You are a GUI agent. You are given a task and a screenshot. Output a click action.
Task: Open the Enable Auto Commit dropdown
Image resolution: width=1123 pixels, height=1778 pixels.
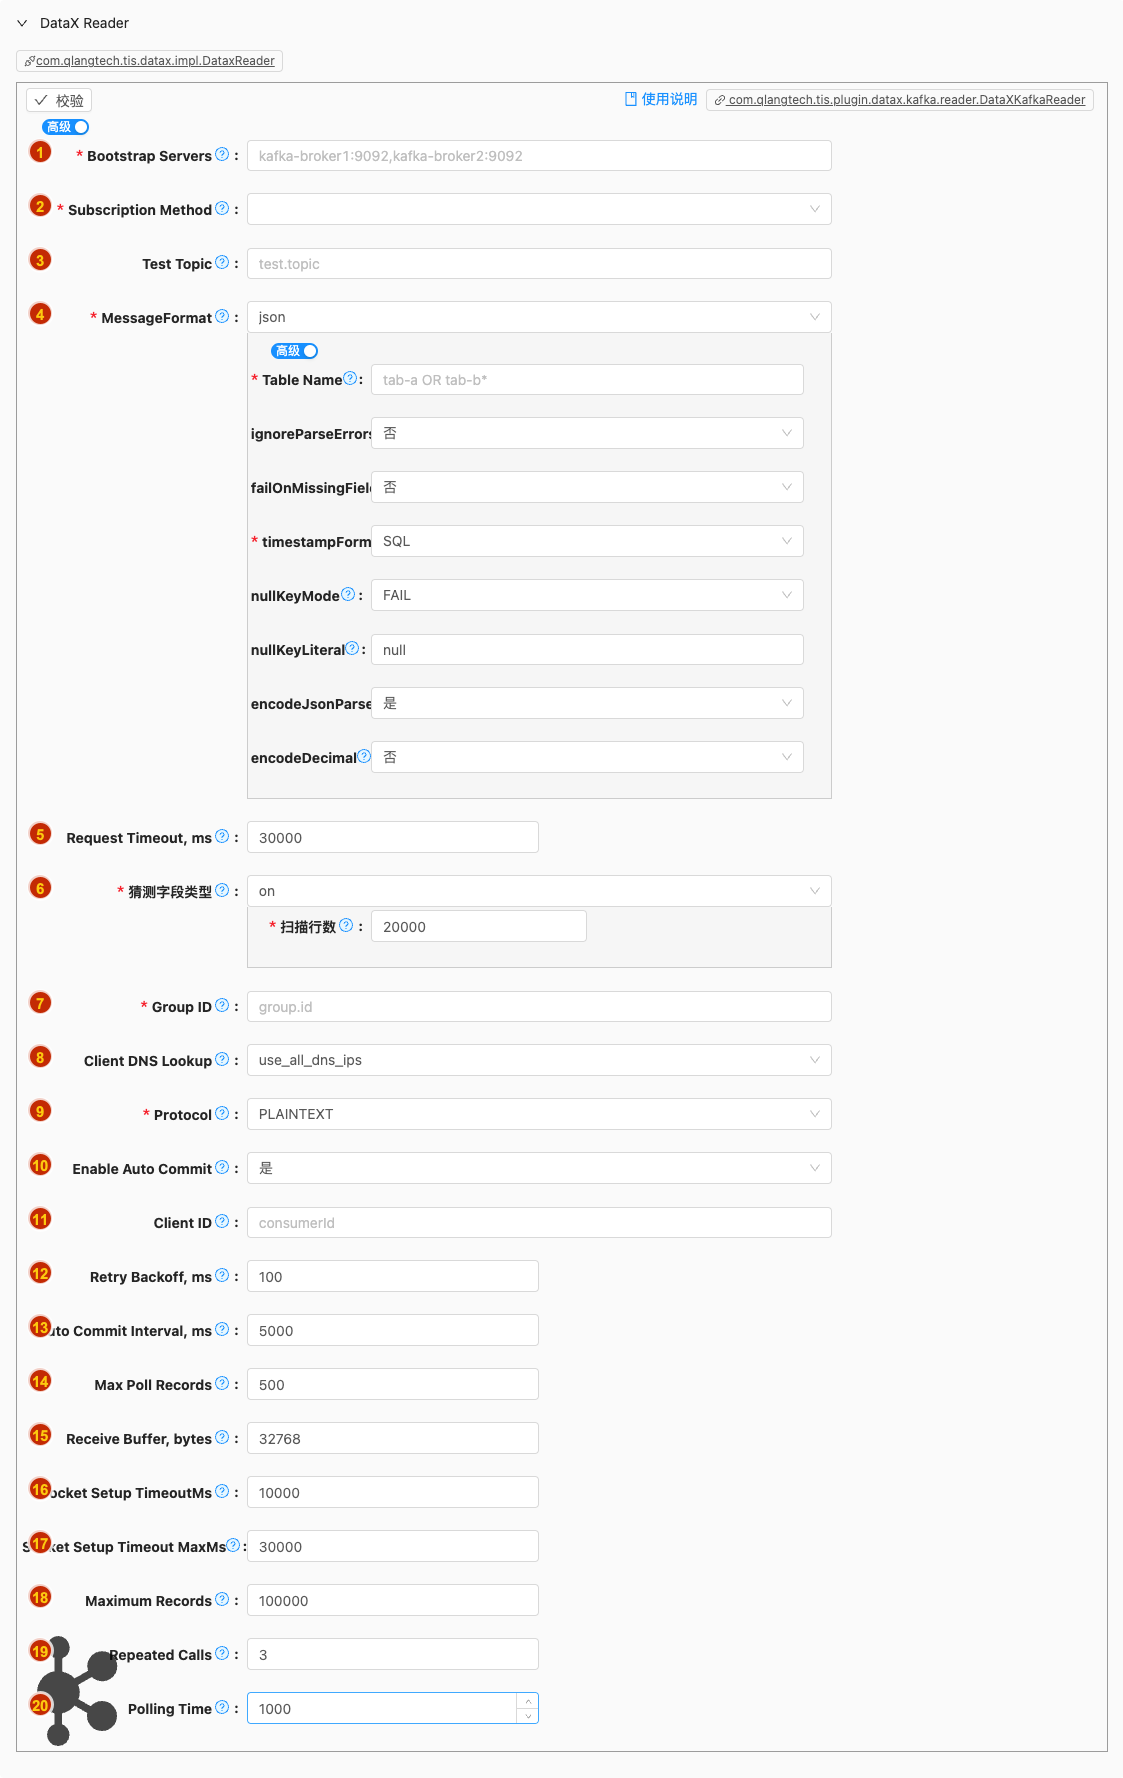(539, 1168)
